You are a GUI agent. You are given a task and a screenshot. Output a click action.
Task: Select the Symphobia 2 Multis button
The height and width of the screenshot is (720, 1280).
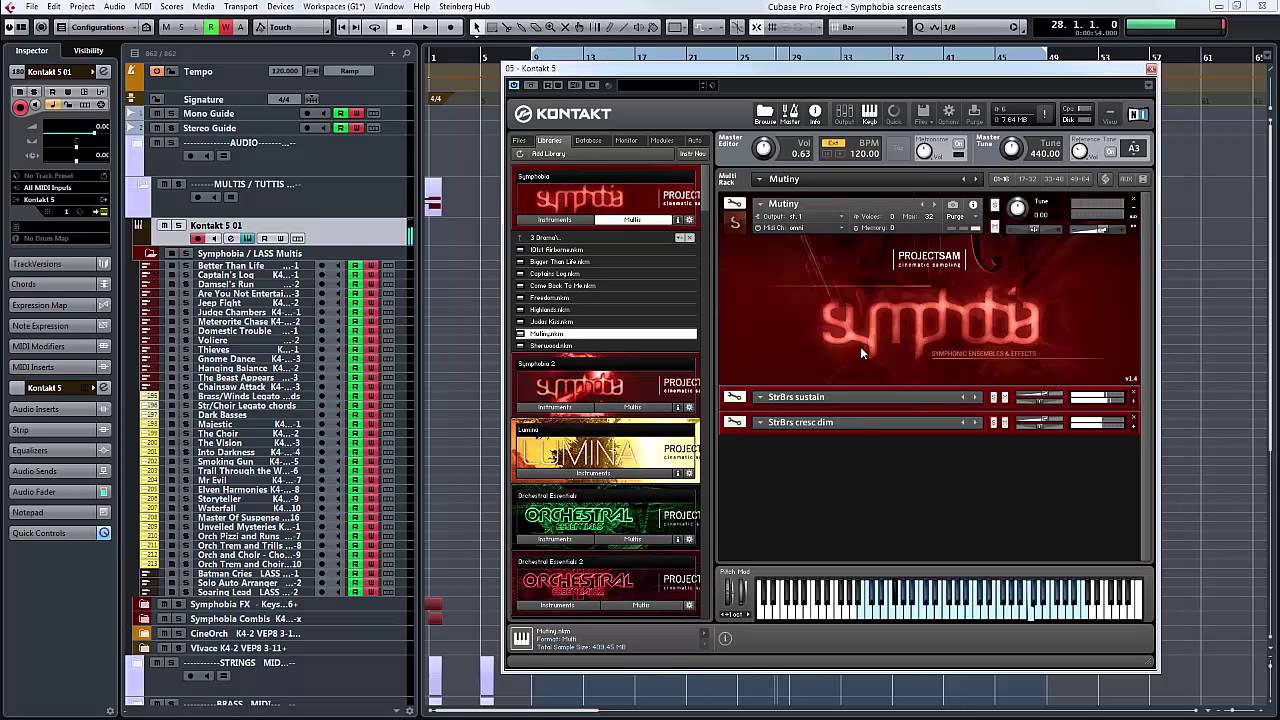[633, 407]
